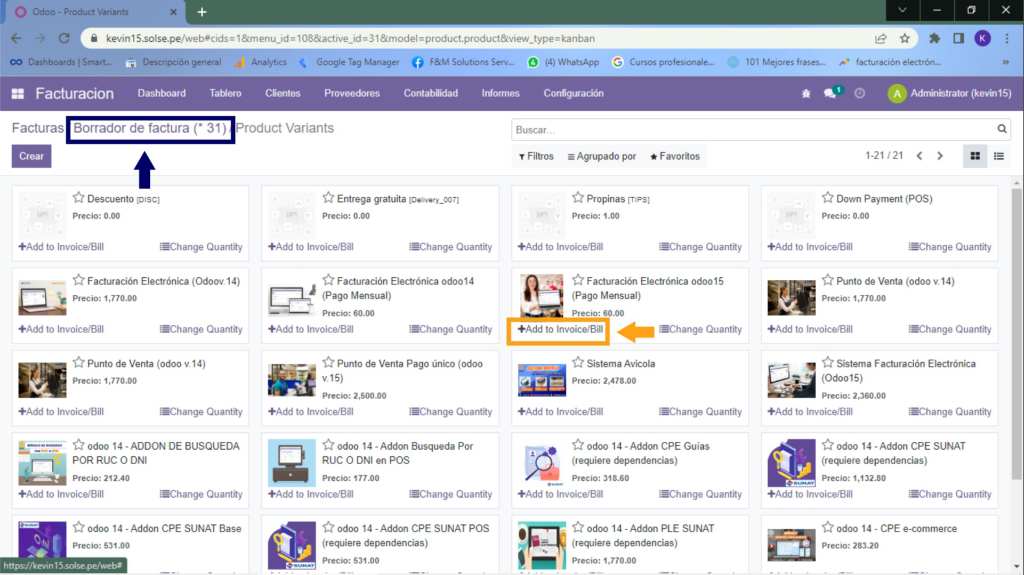
Task: Switch to list view icon
Action: tap(998, 156)
